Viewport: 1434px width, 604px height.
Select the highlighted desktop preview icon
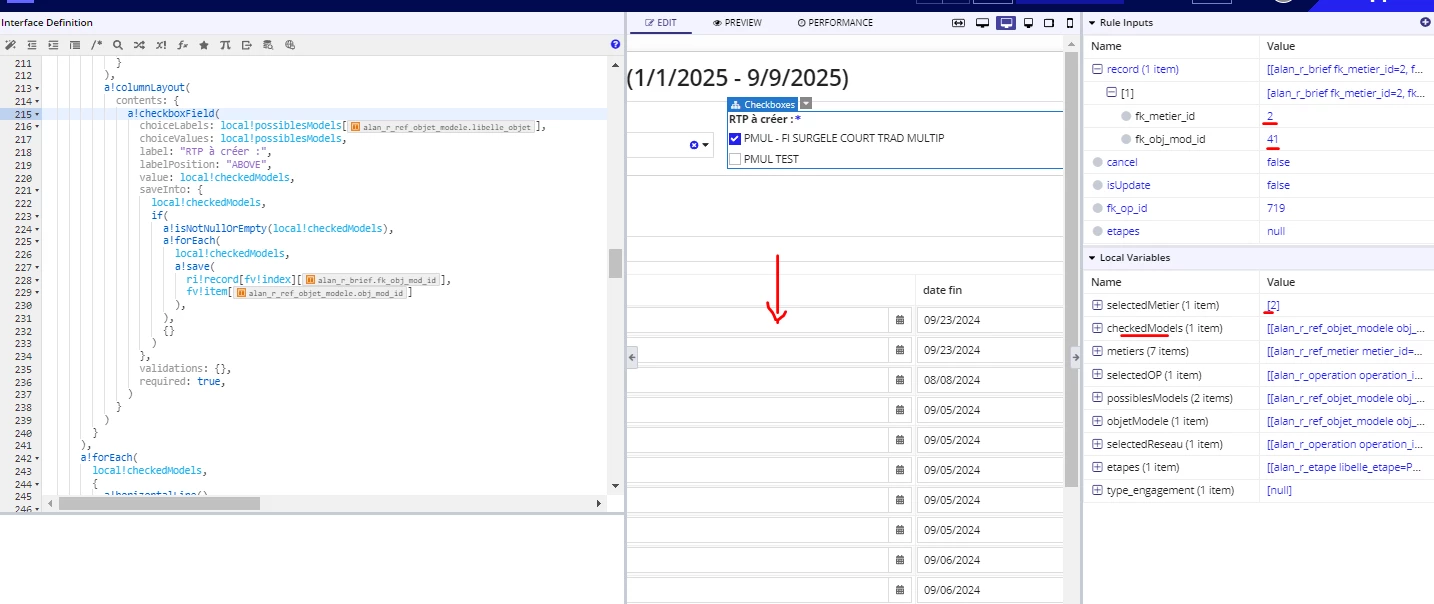(x=1006, y=23)
